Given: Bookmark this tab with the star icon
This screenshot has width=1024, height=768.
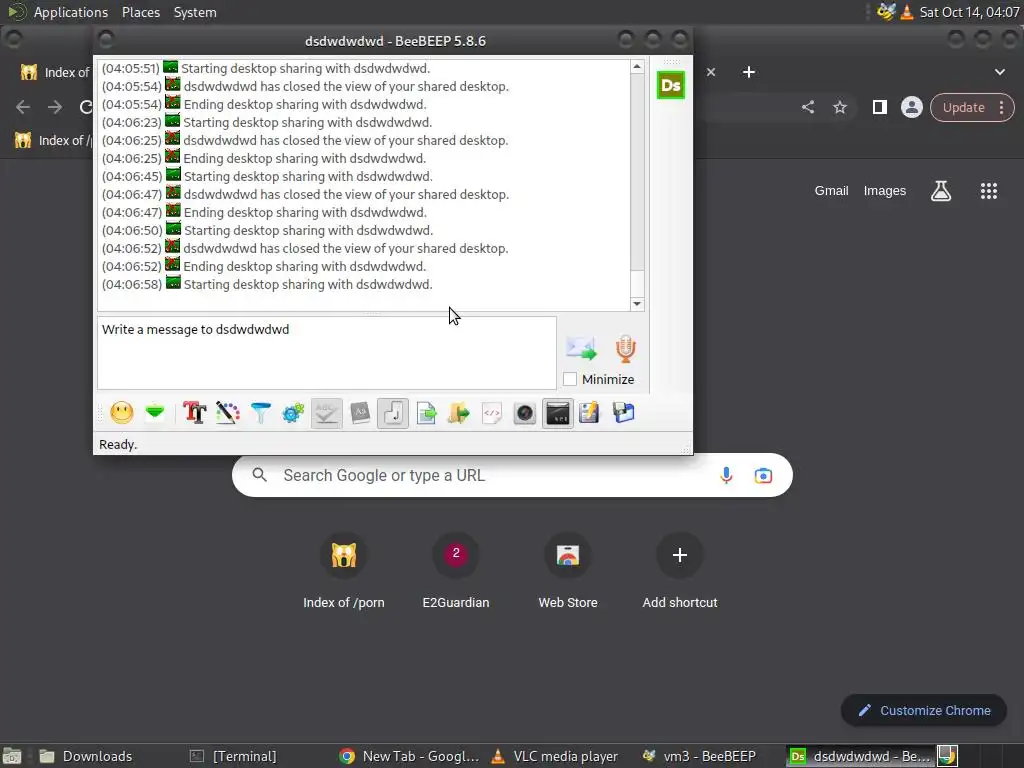Looking at the screenshot, I should [840, 107].
